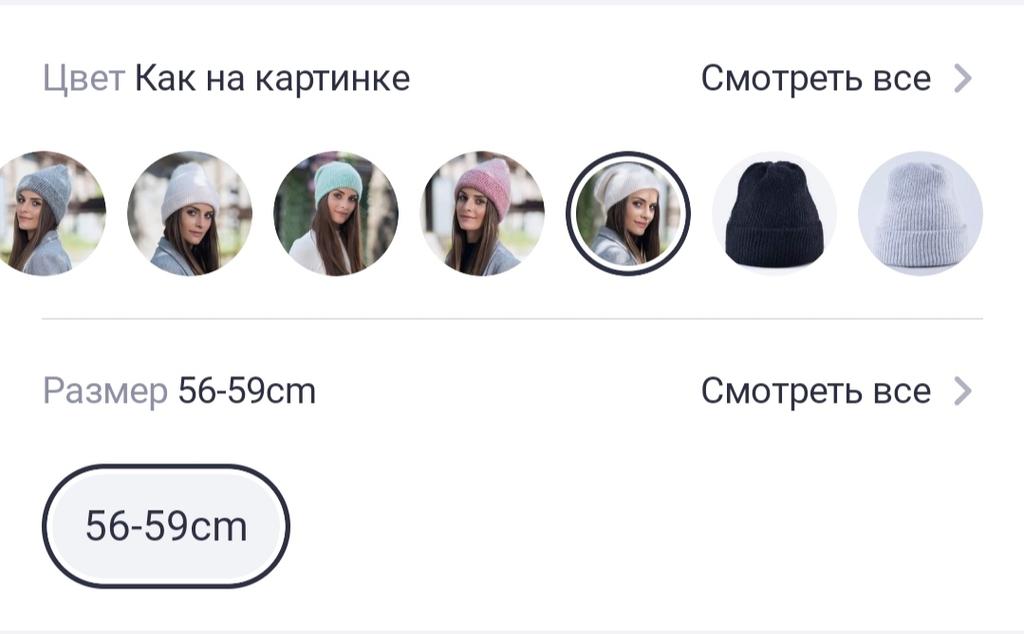Click the 56-59cm text beside Размер
This screenshot has width=1024, height=634.
[x=247, y=391]
